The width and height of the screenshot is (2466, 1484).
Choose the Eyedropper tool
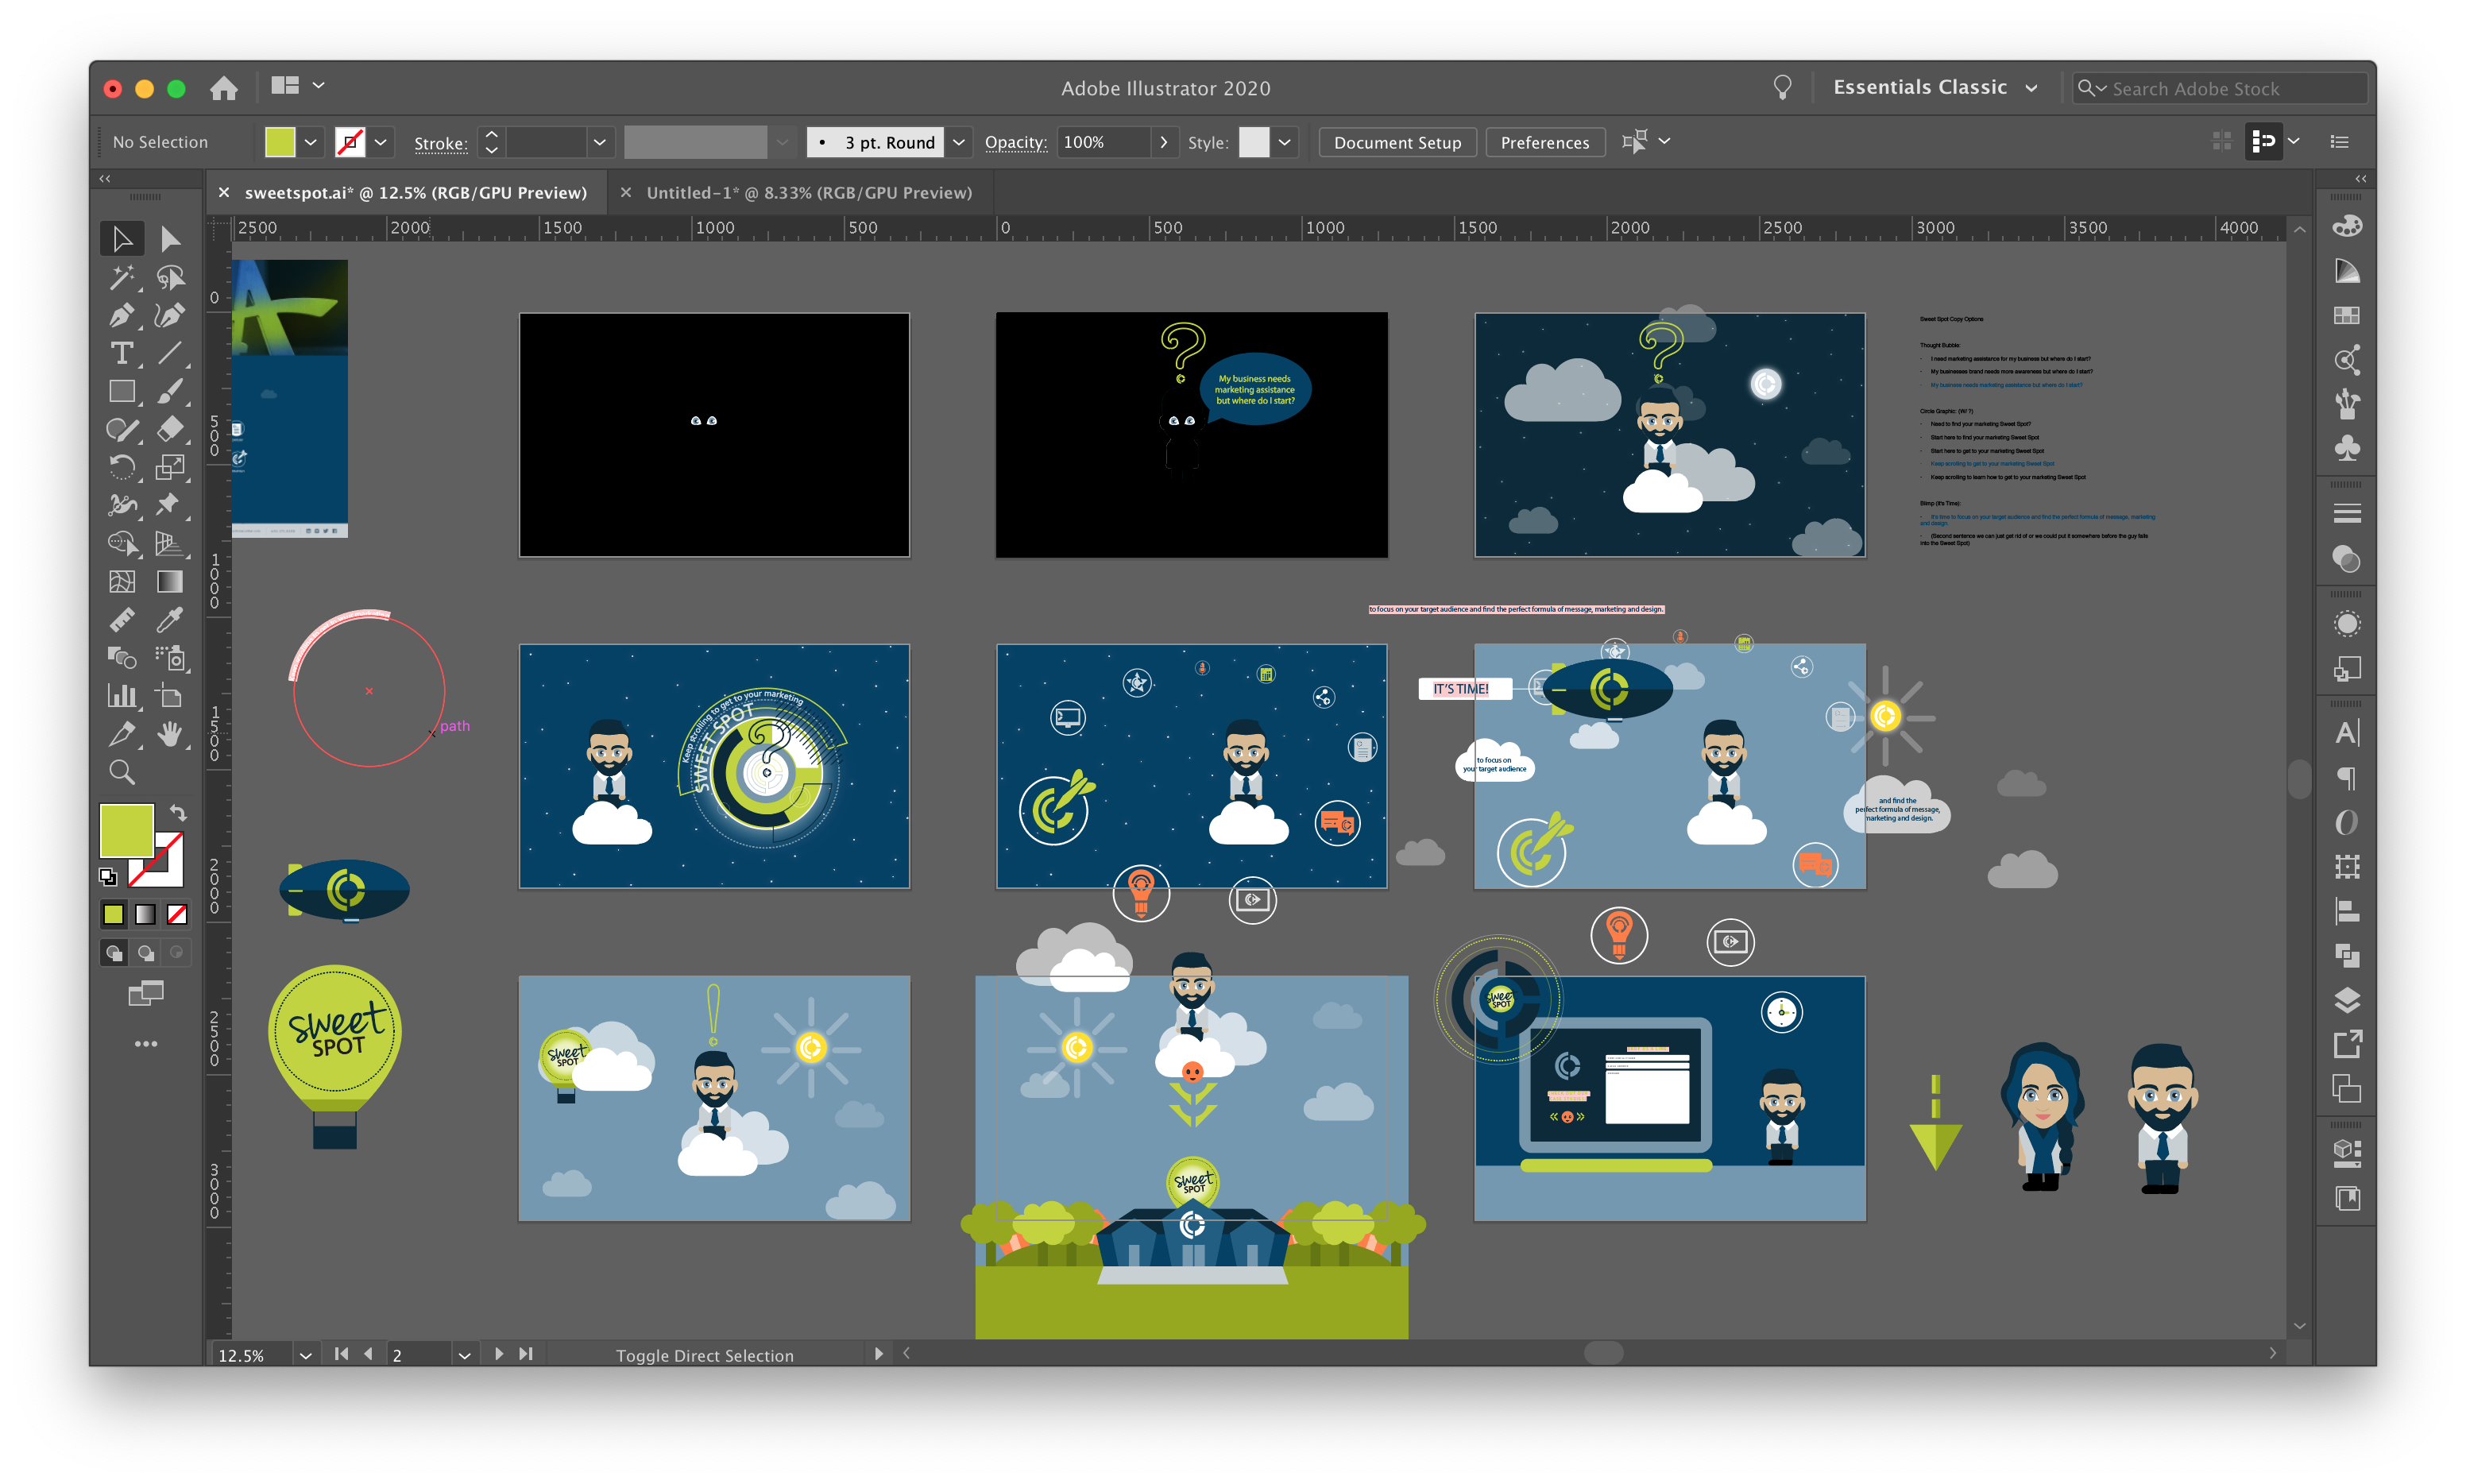(x=169, y=620)
